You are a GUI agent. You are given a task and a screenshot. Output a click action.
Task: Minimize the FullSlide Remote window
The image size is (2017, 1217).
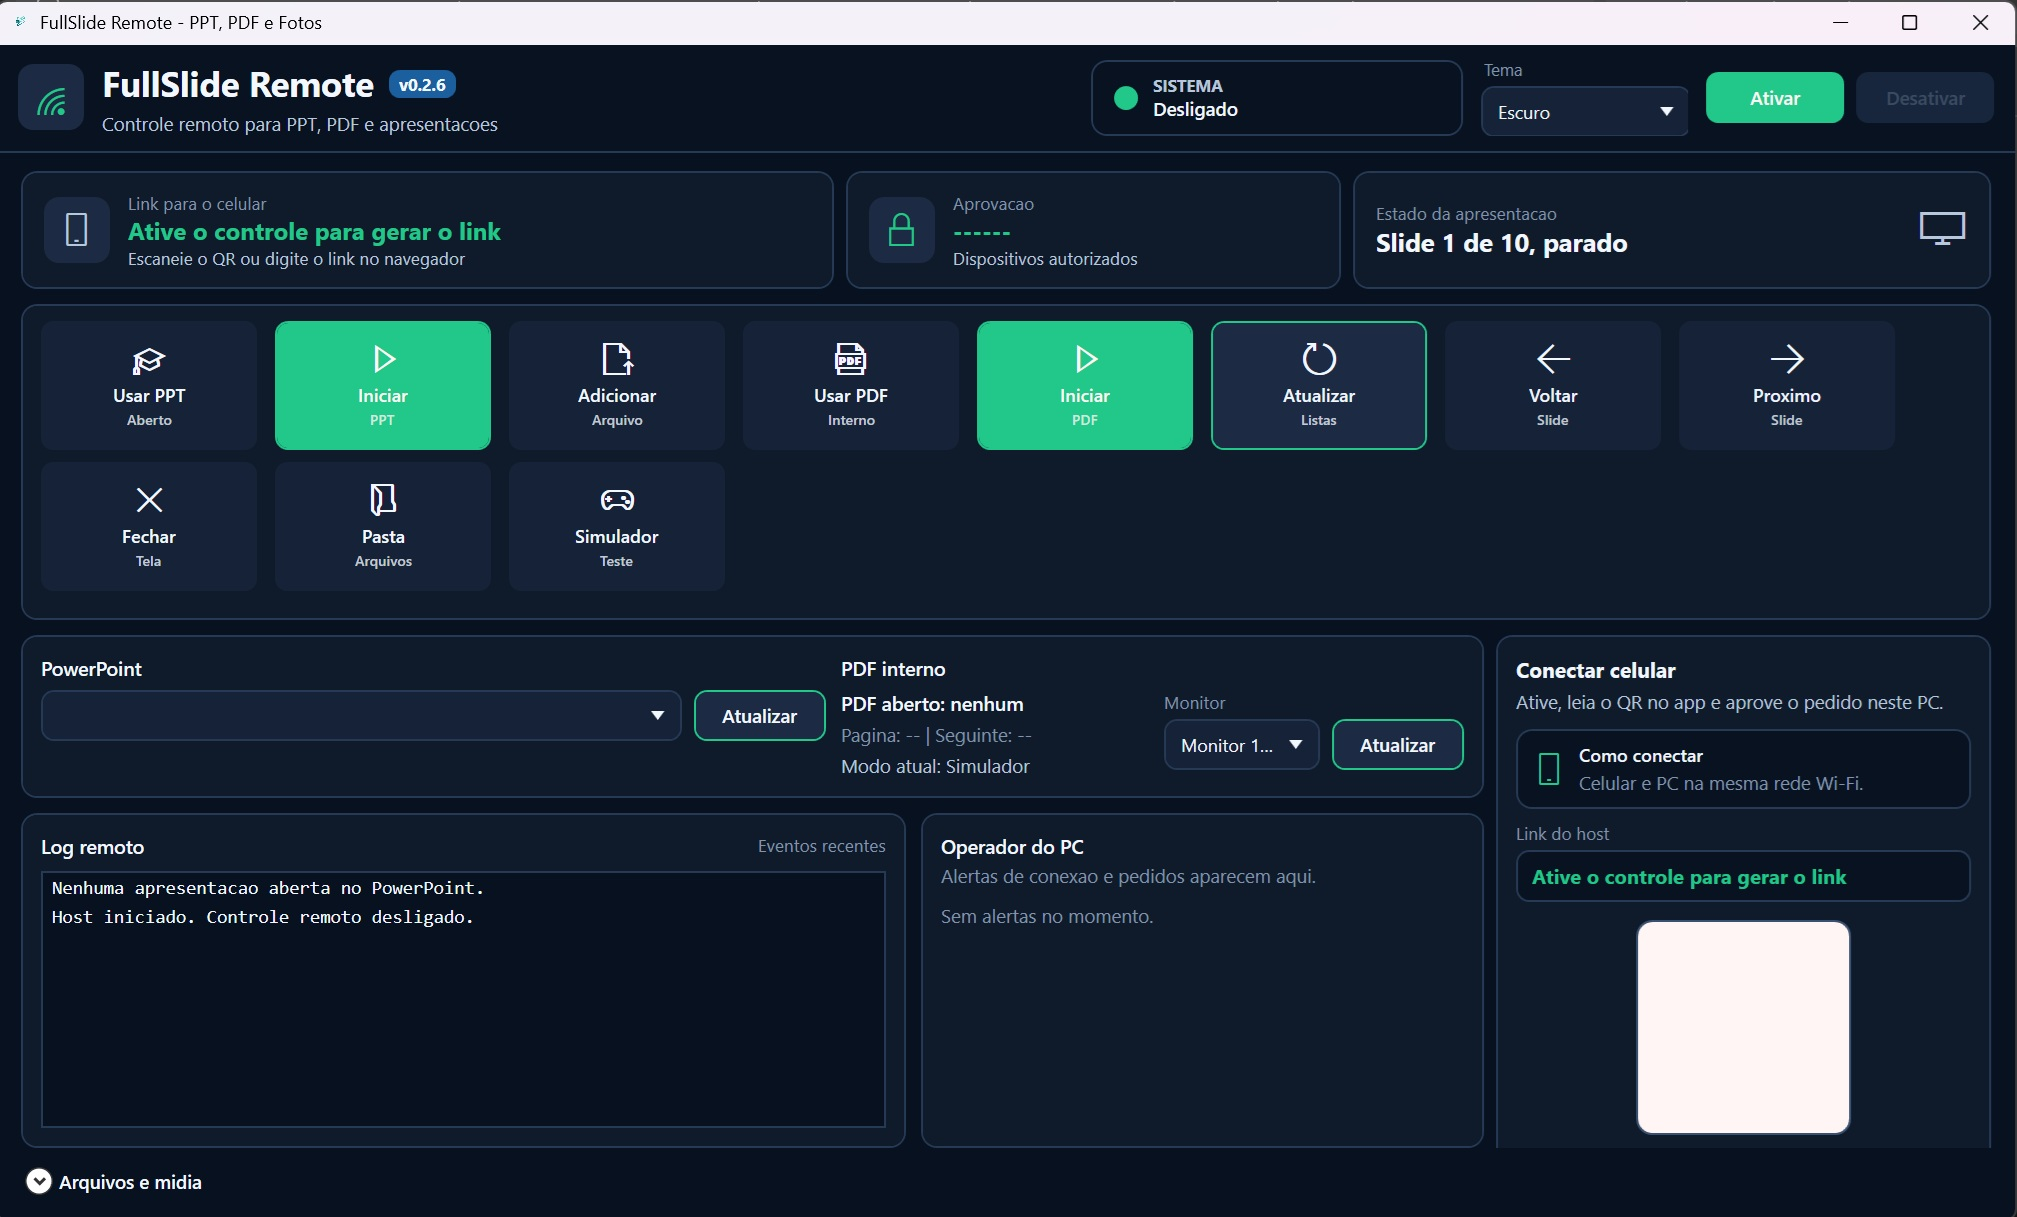click(1840, 22)
